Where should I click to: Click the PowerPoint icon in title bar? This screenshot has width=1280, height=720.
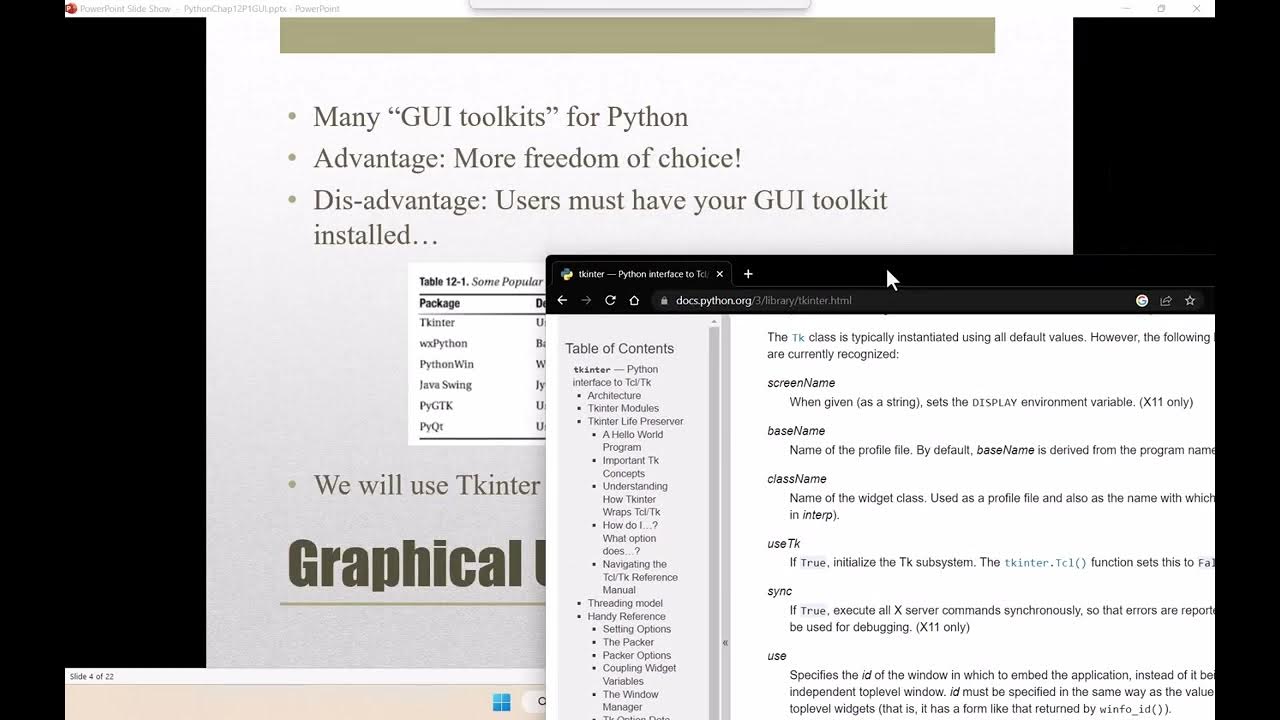click(71, 8)
